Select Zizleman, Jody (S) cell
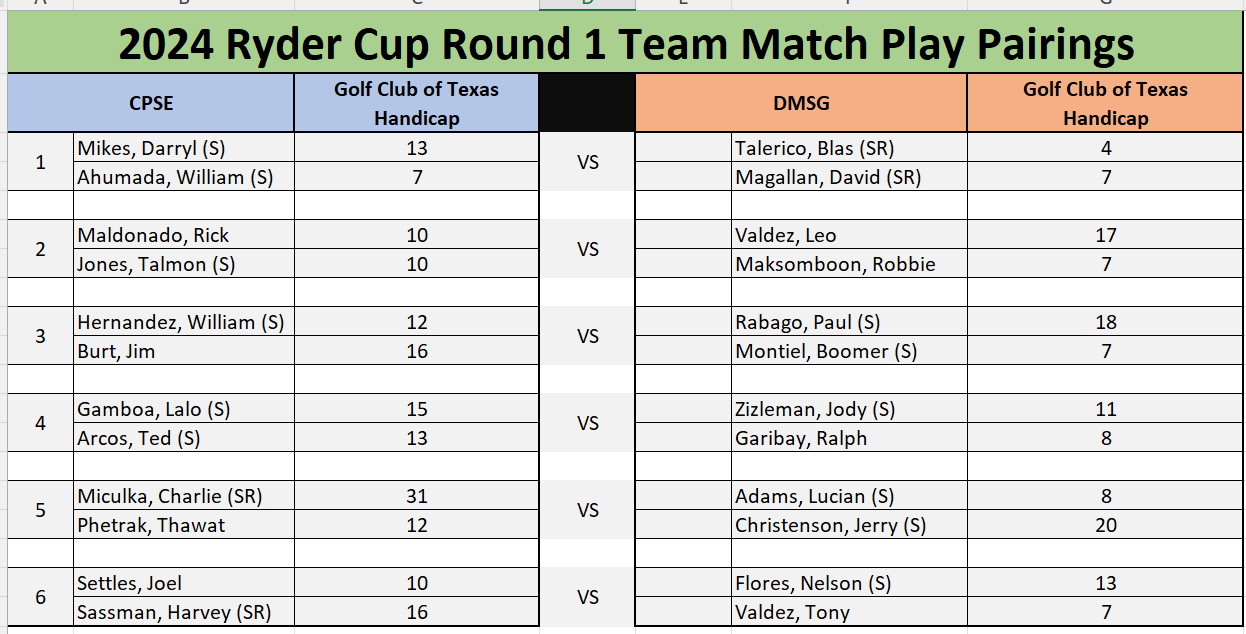 tap(849, 409)
